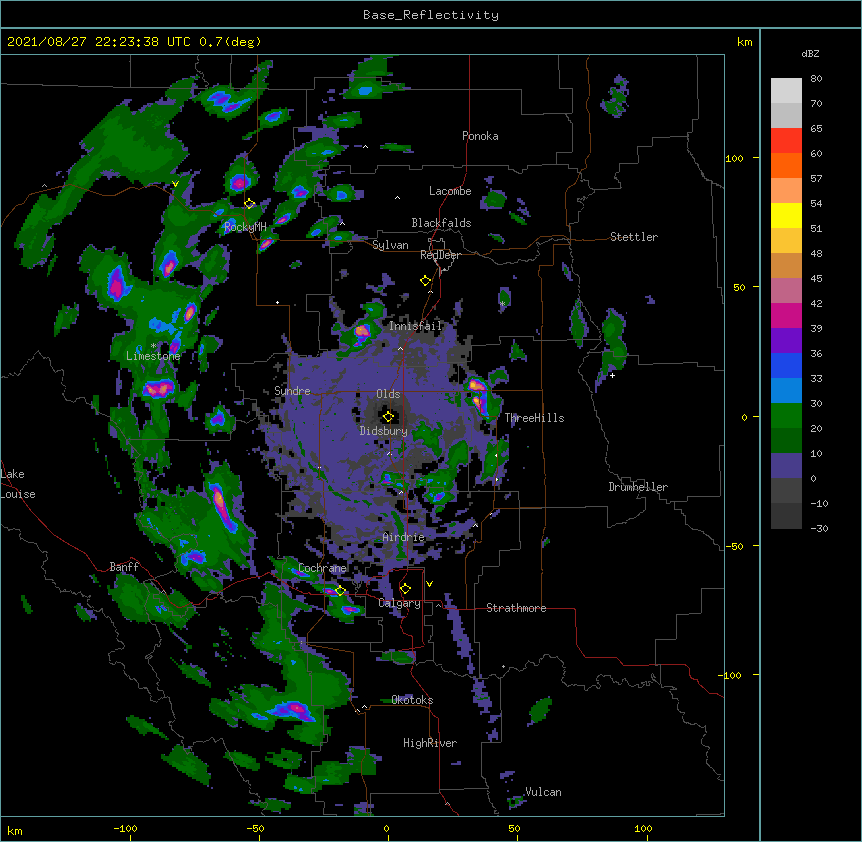862x842 pixels.
Task: Select the Vulcan label
Action: 543,792
